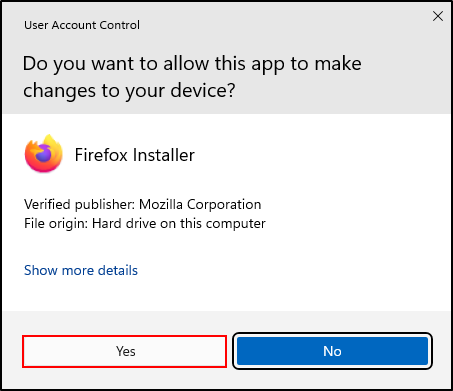Click the User Account Control title text
The image size is (453, 391).
(82, 25)
